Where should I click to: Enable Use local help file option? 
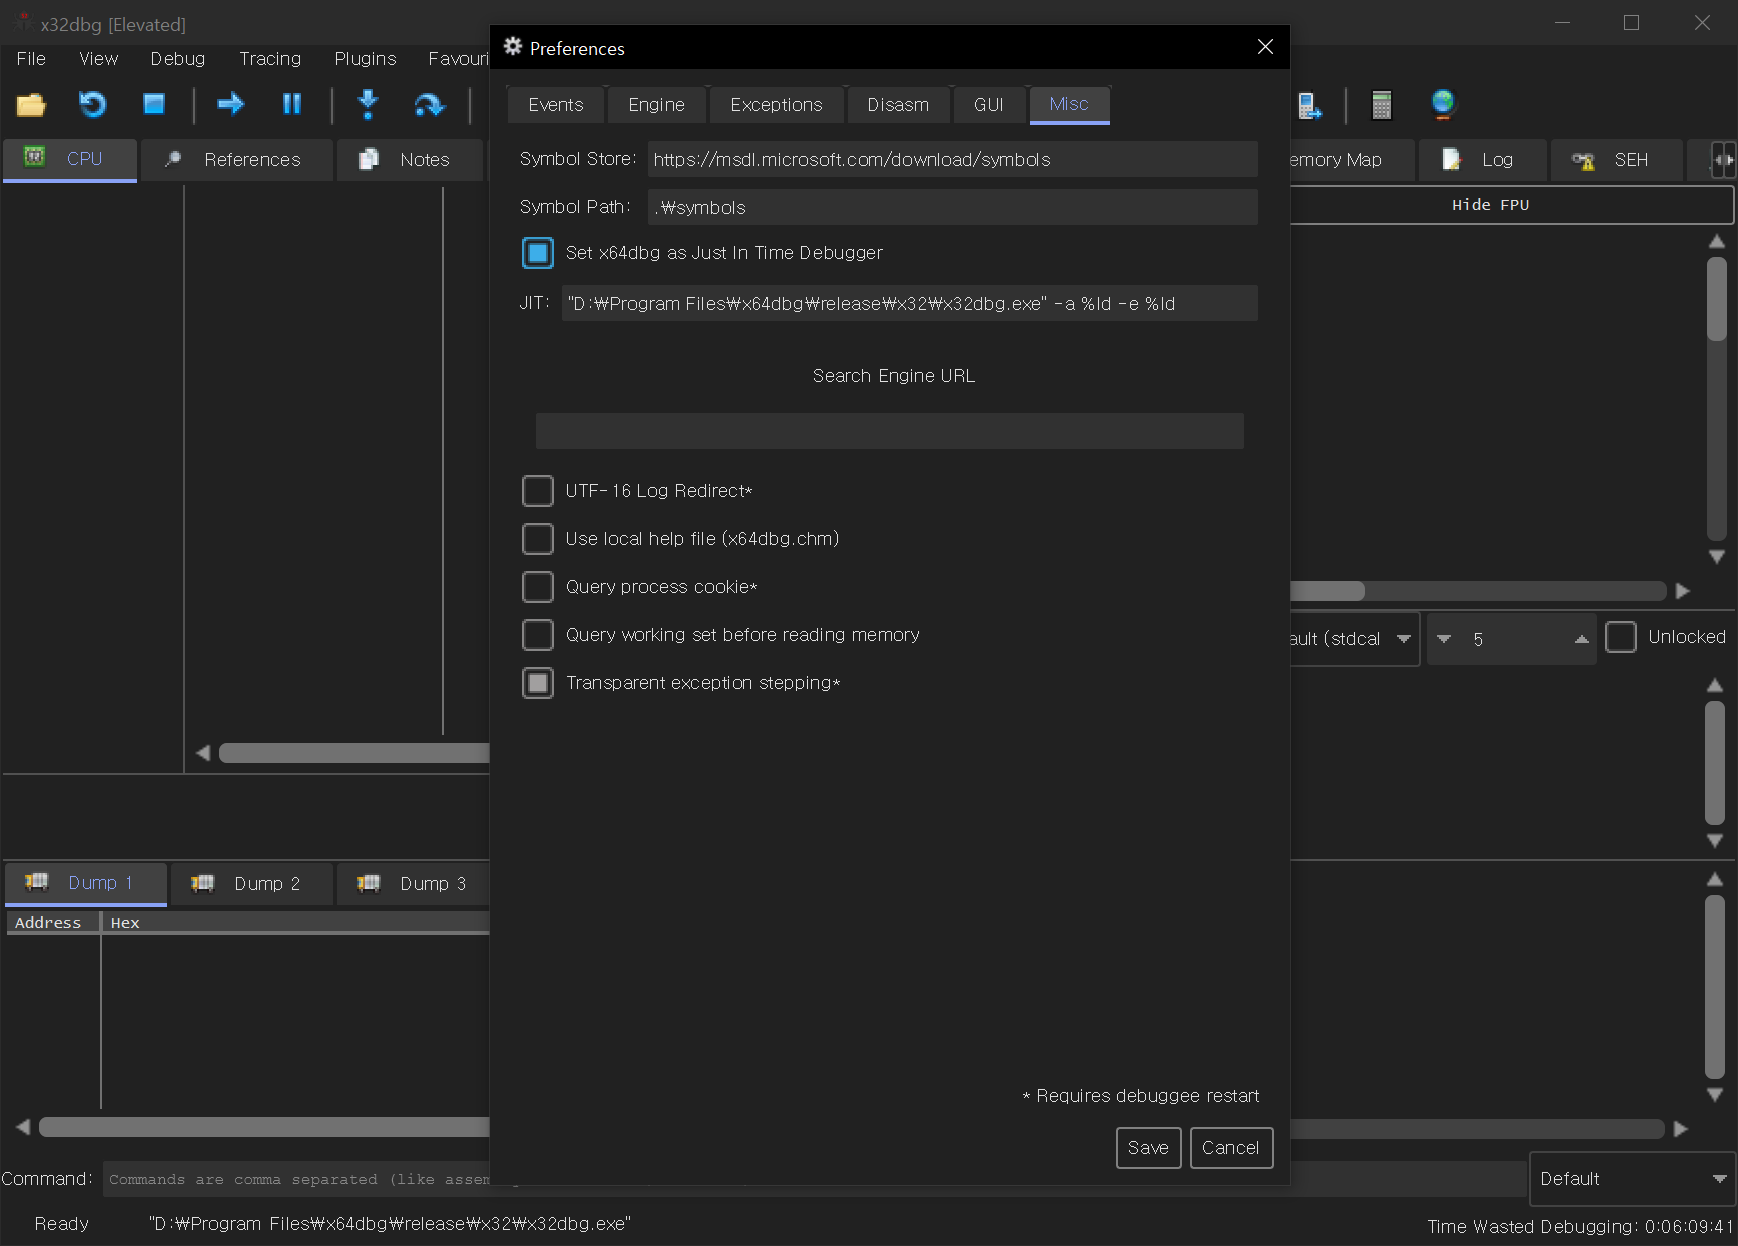click(538, 539)
